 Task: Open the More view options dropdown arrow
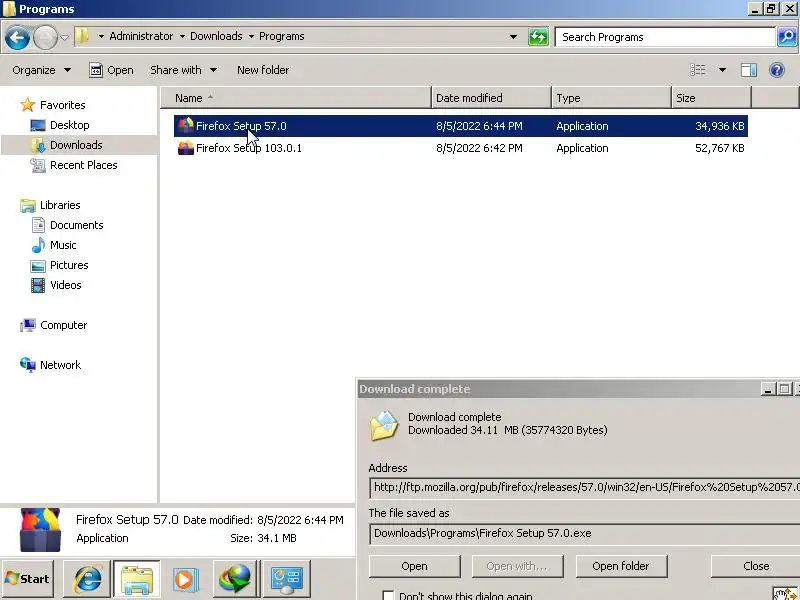722,70
